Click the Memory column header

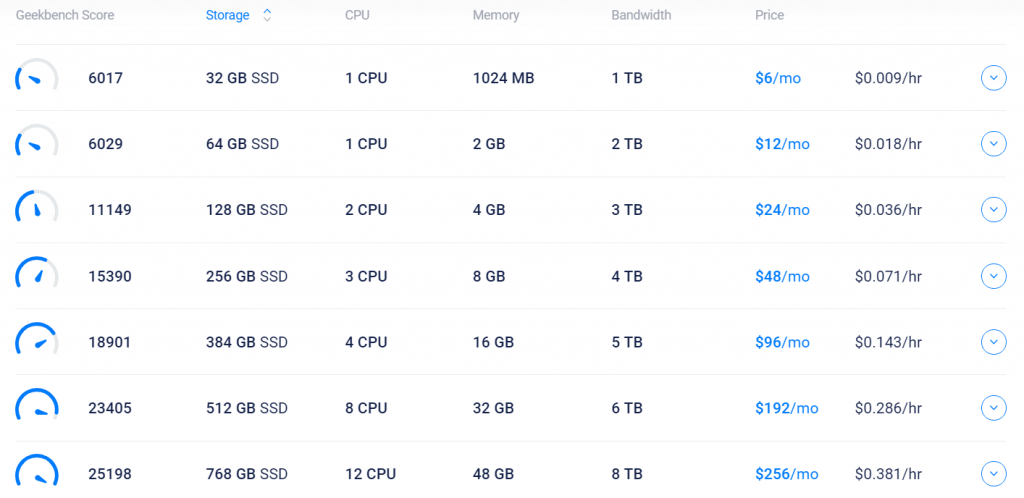496,15
